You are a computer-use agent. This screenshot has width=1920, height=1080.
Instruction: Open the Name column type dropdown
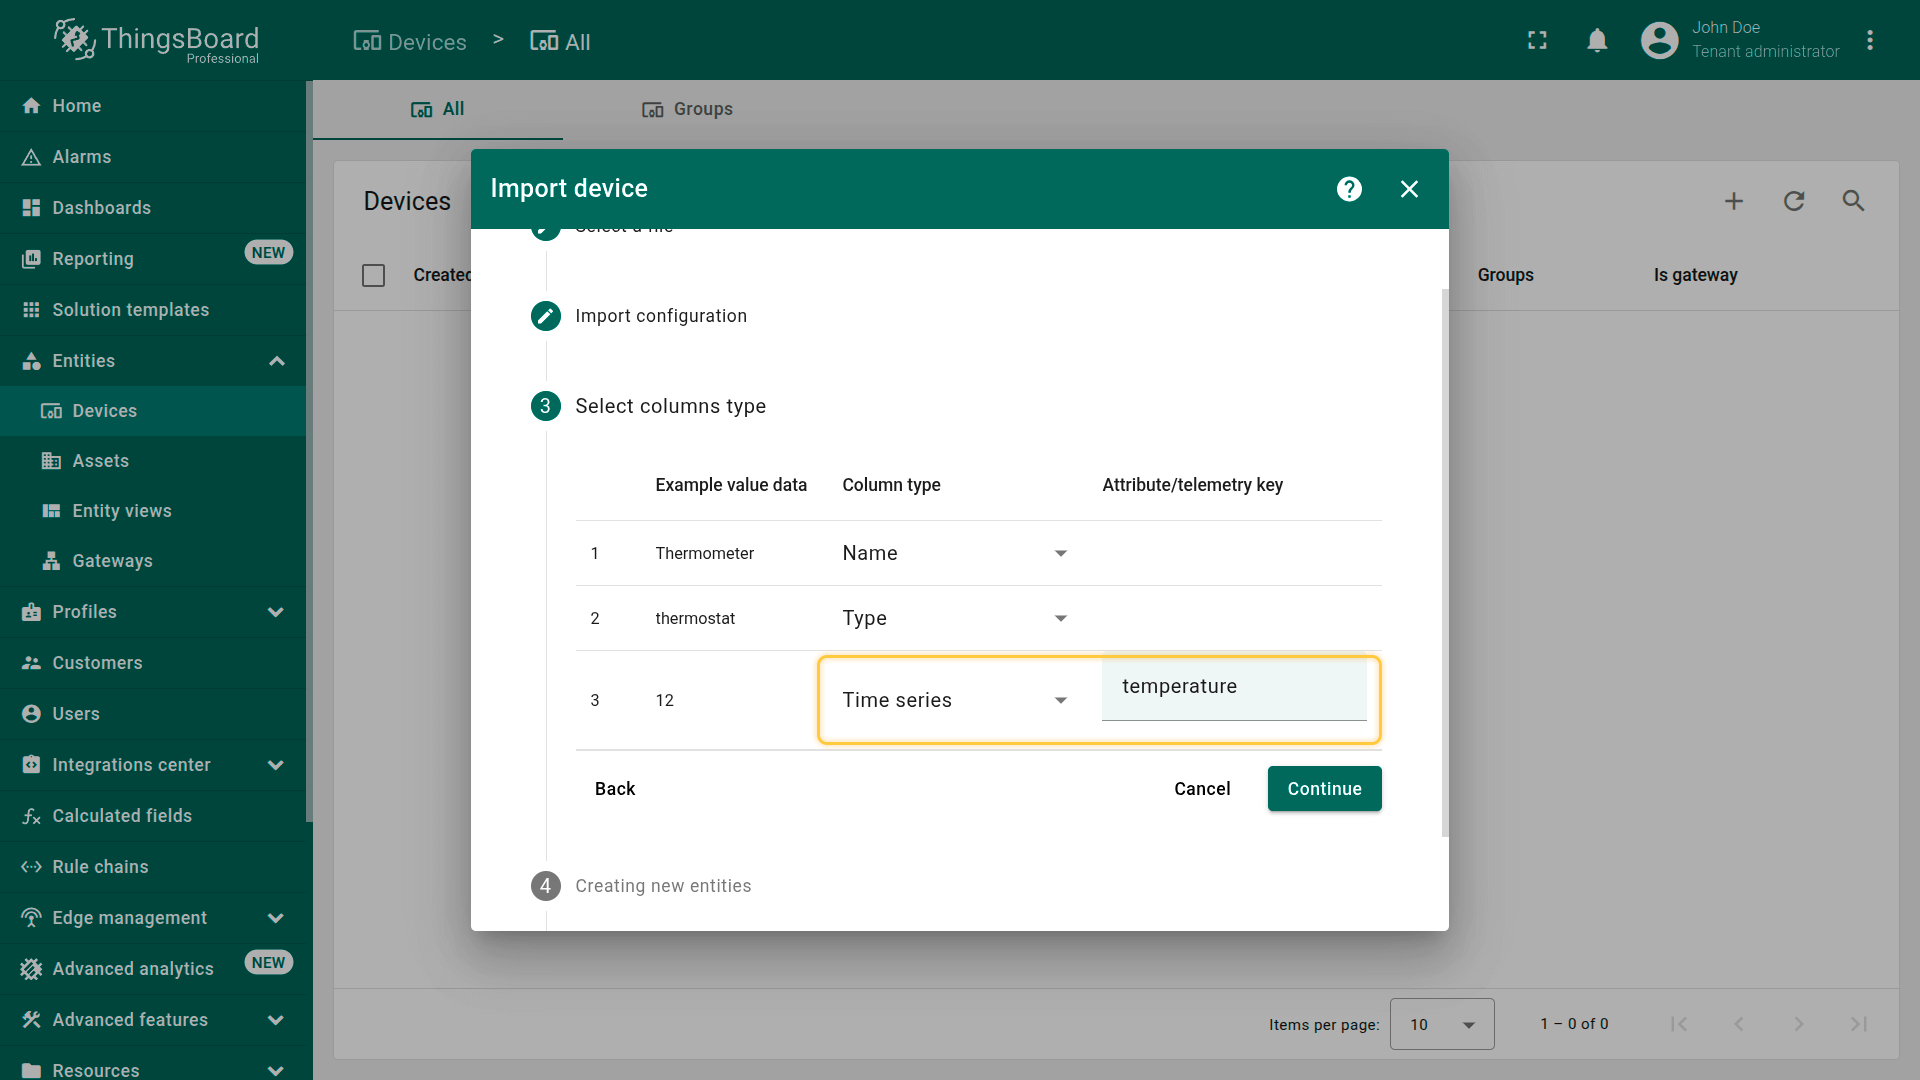955,553
